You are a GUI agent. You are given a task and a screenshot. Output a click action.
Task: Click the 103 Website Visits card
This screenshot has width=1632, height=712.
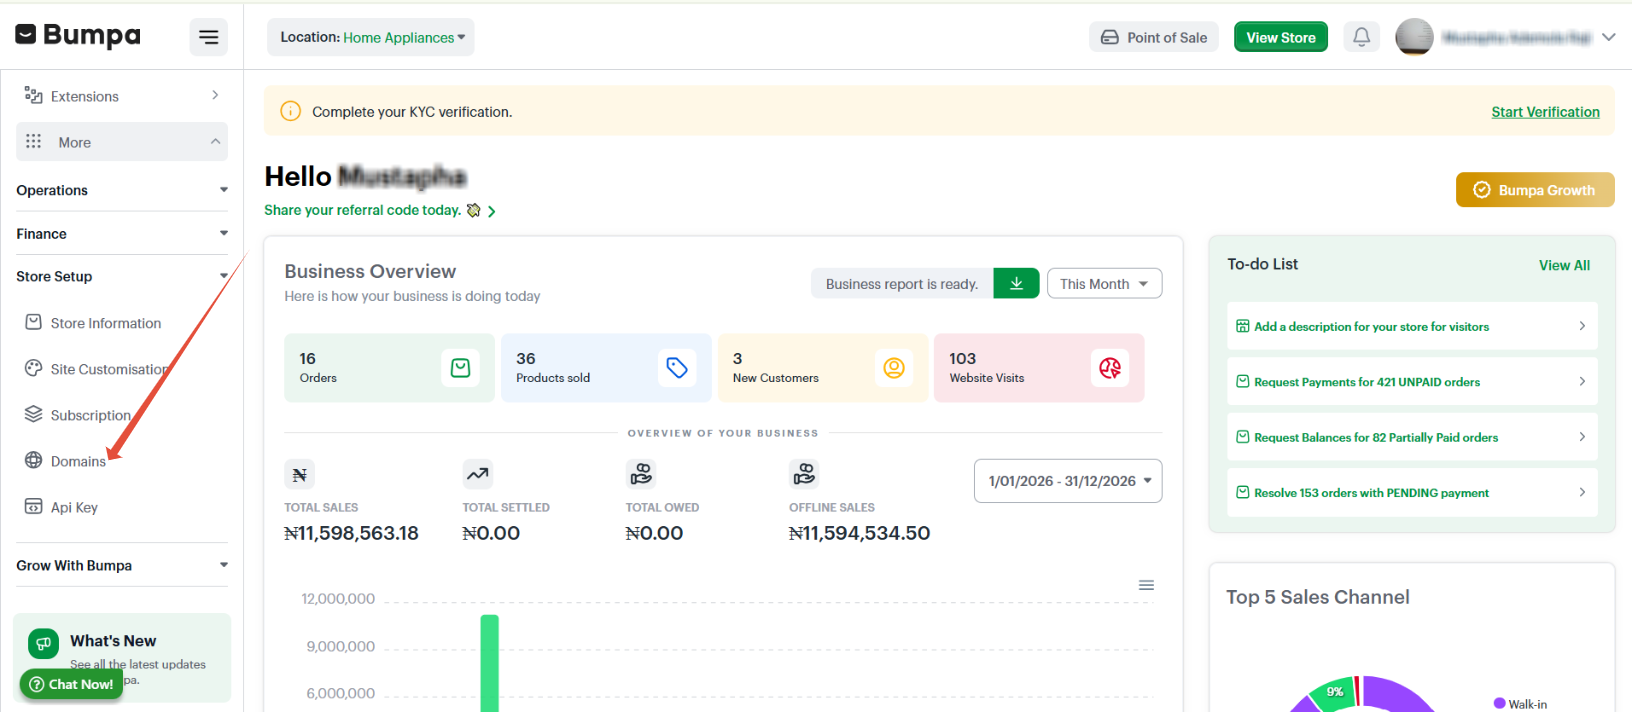[1039, 368]
